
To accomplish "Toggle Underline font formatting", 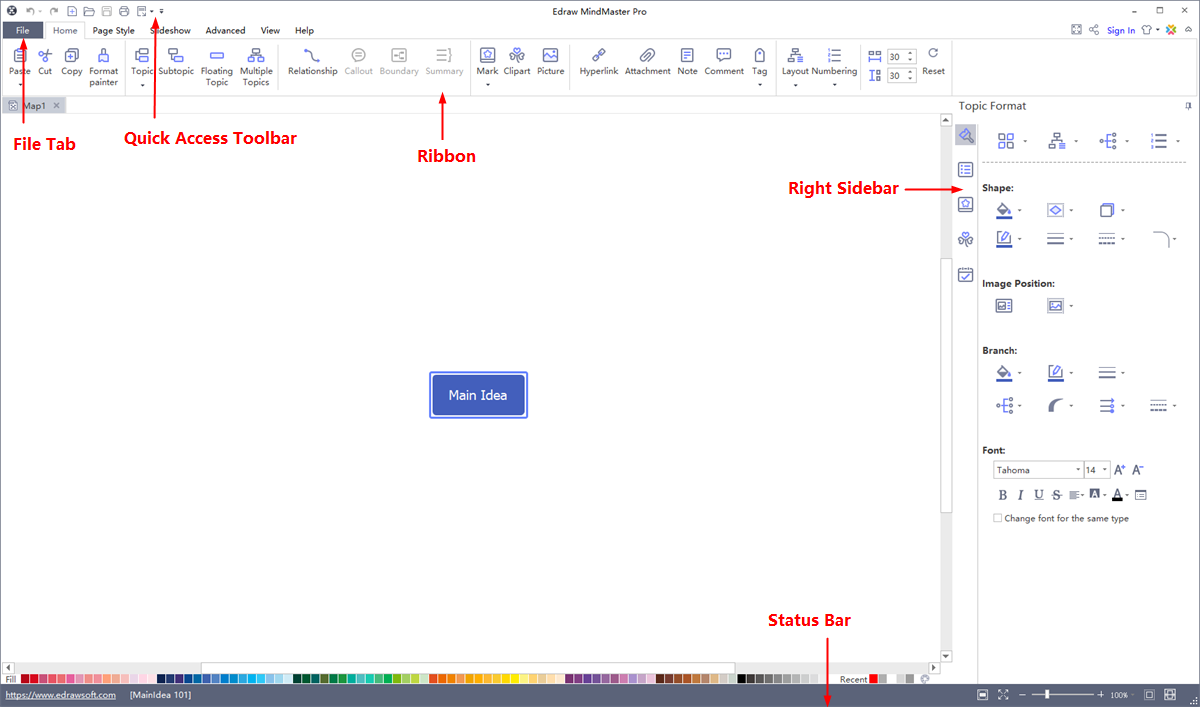I will 1039,495.
